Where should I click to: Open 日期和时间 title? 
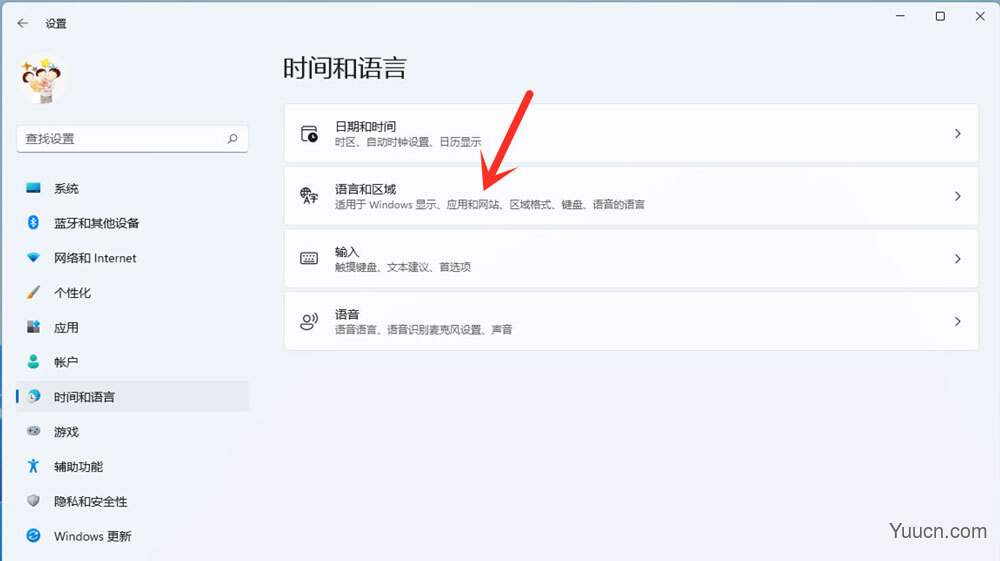(x=365, y=126)
